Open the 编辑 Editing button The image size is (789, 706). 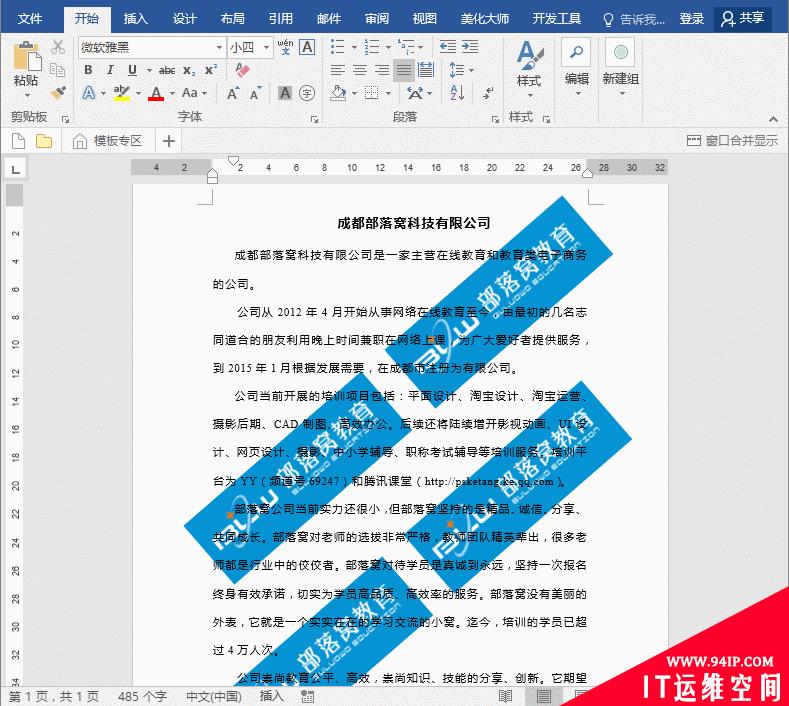[577, 68]
